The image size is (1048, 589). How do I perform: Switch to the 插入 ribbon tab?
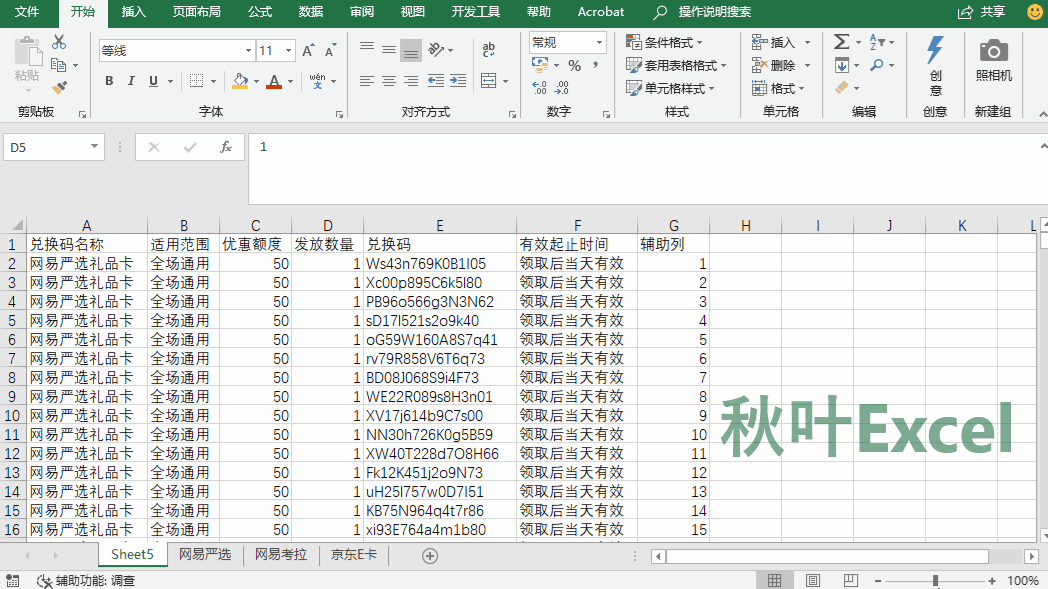coord(134,12)
